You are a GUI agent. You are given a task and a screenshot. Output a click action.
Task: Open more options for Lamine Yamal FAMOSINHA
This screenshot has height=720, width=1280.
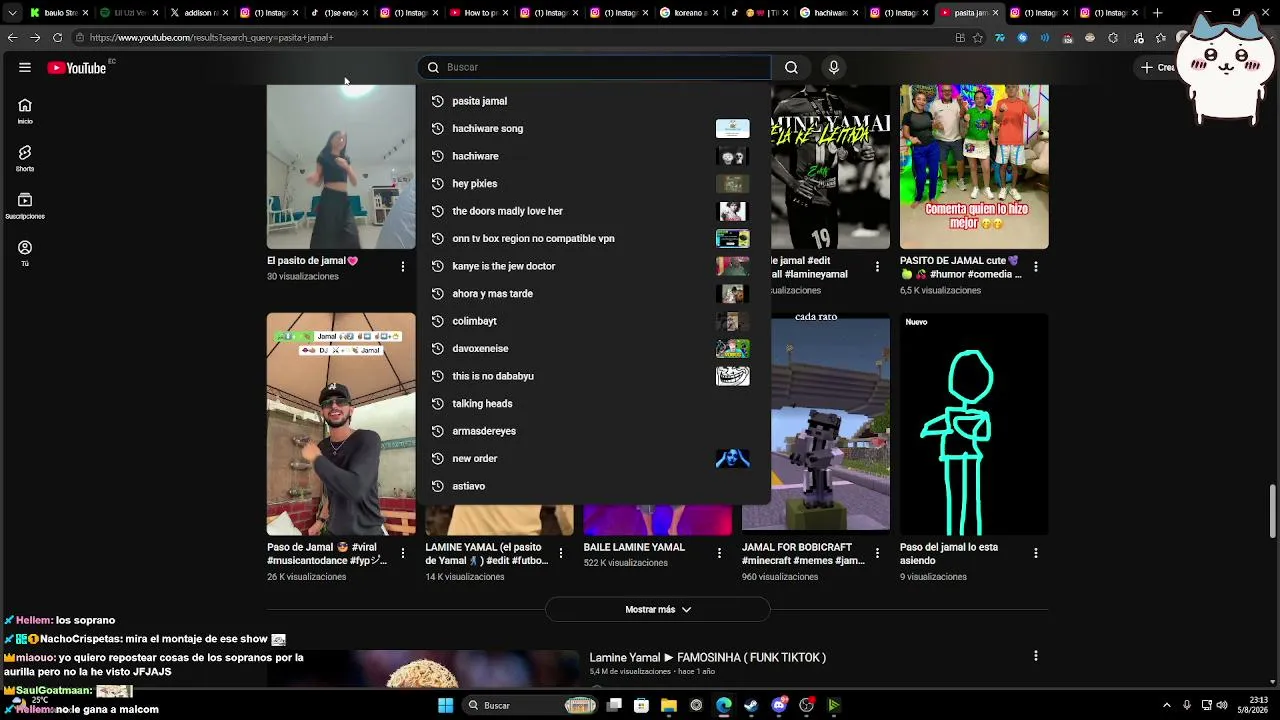coord(1036,656)
